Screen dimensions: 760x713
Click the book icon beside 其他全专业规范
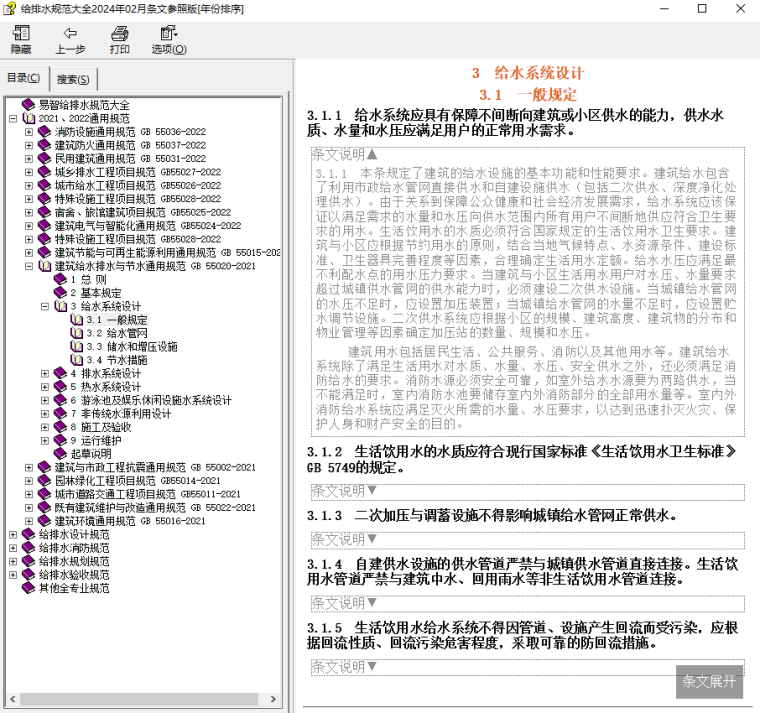(29, 589)
